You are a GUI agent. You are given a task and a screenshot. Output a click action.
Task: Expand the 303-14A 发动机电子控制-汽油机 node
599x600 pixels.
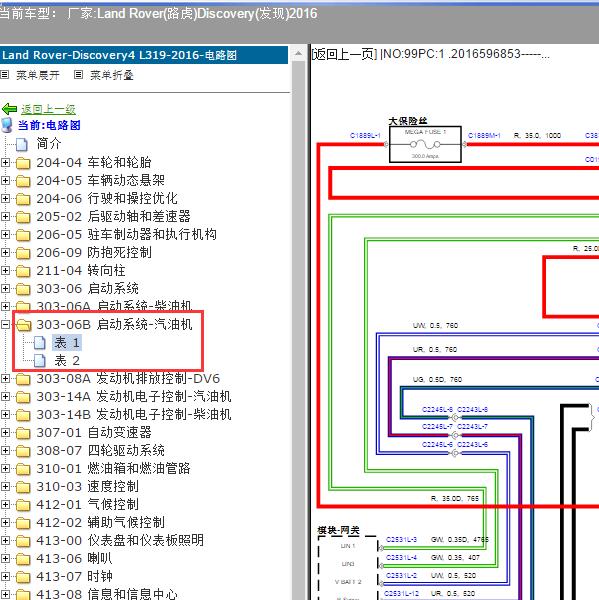click(5, 396)
